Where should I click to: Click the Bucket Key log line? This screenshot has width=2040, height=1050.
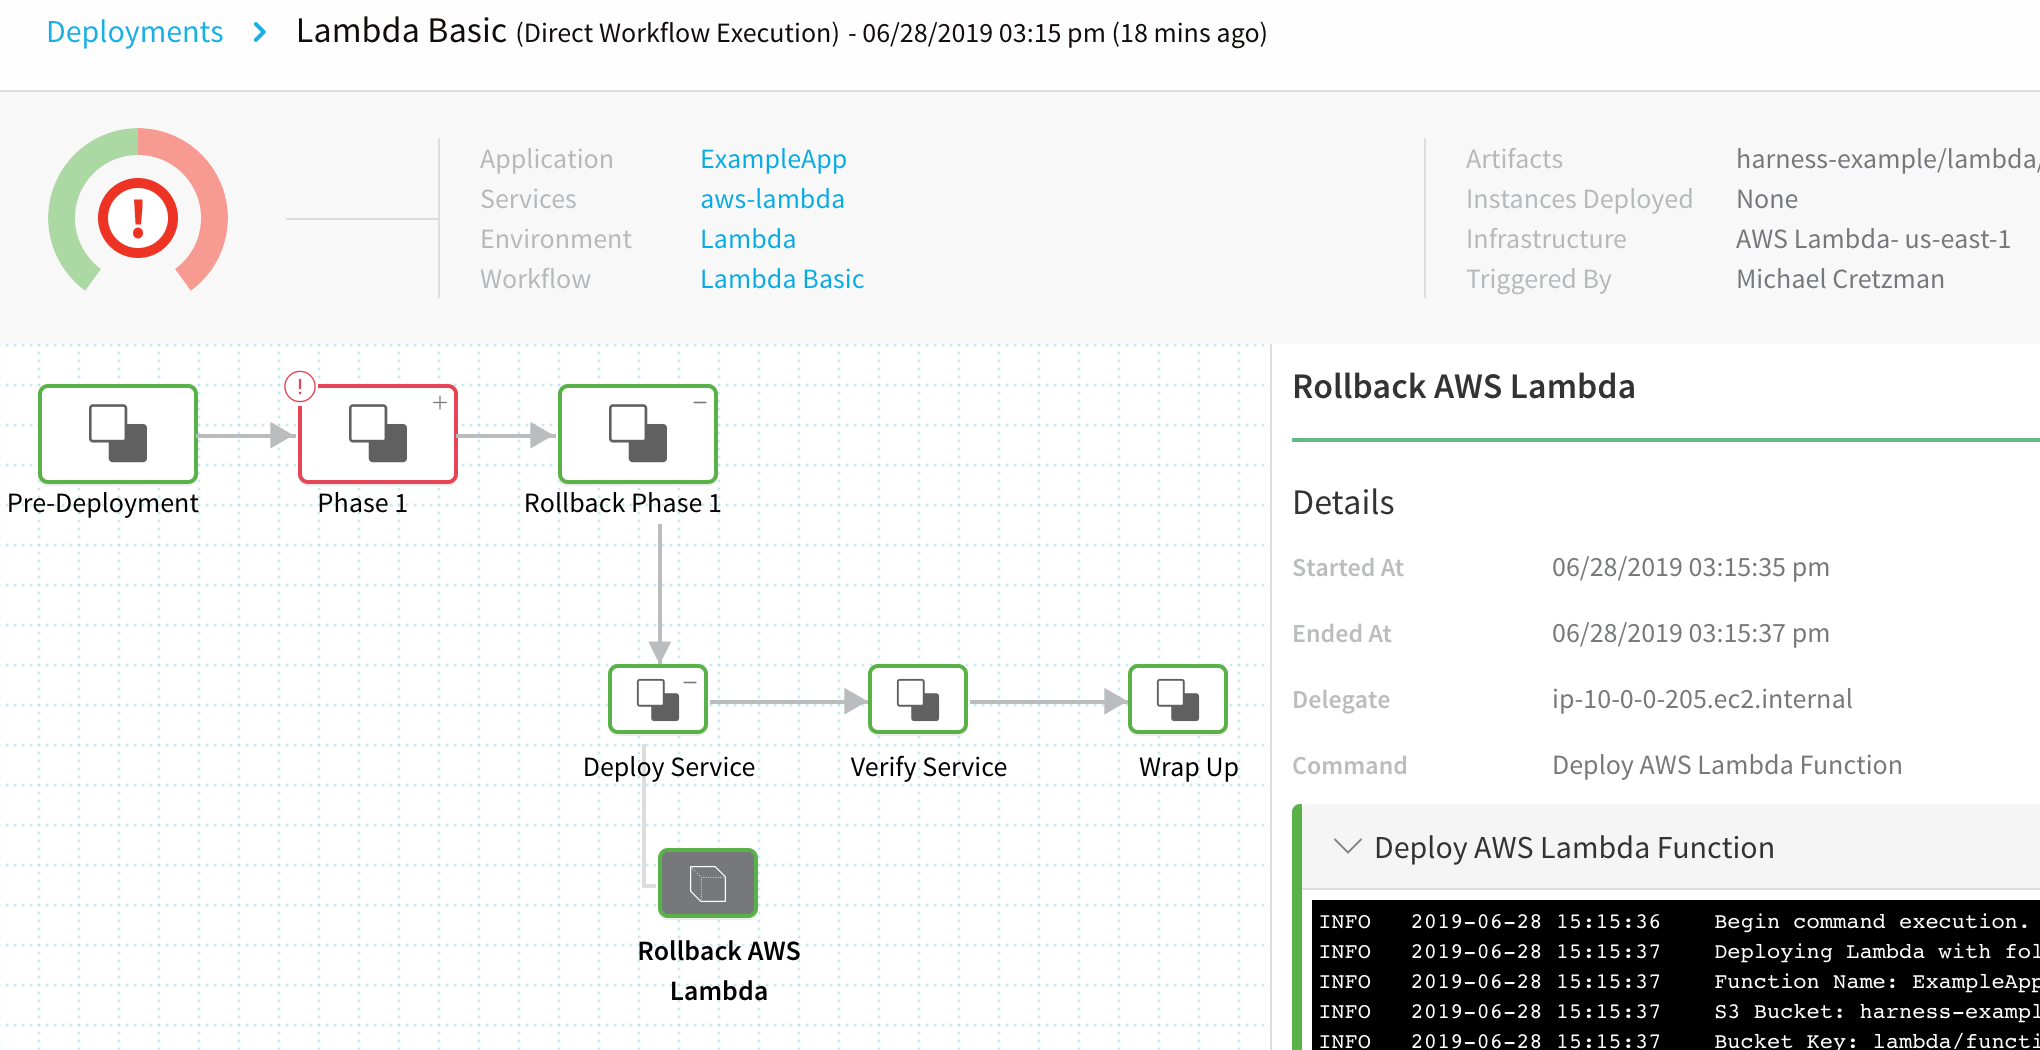(1677, 1040)
